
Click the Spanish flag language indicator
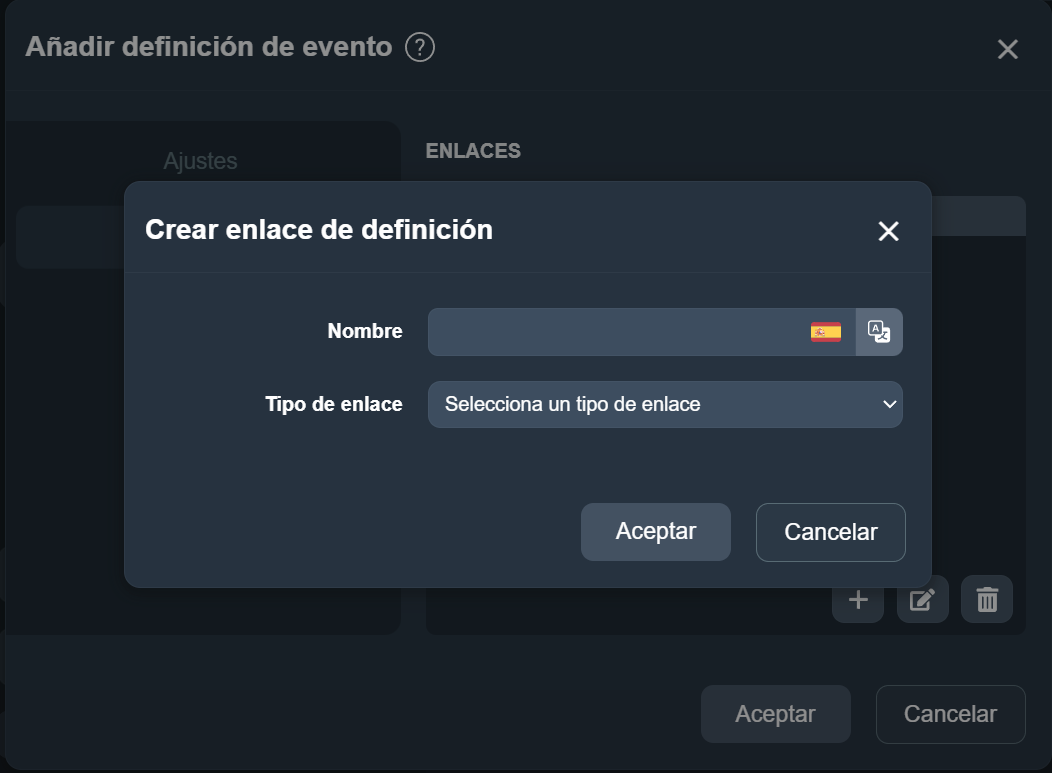tap(826, 331)
